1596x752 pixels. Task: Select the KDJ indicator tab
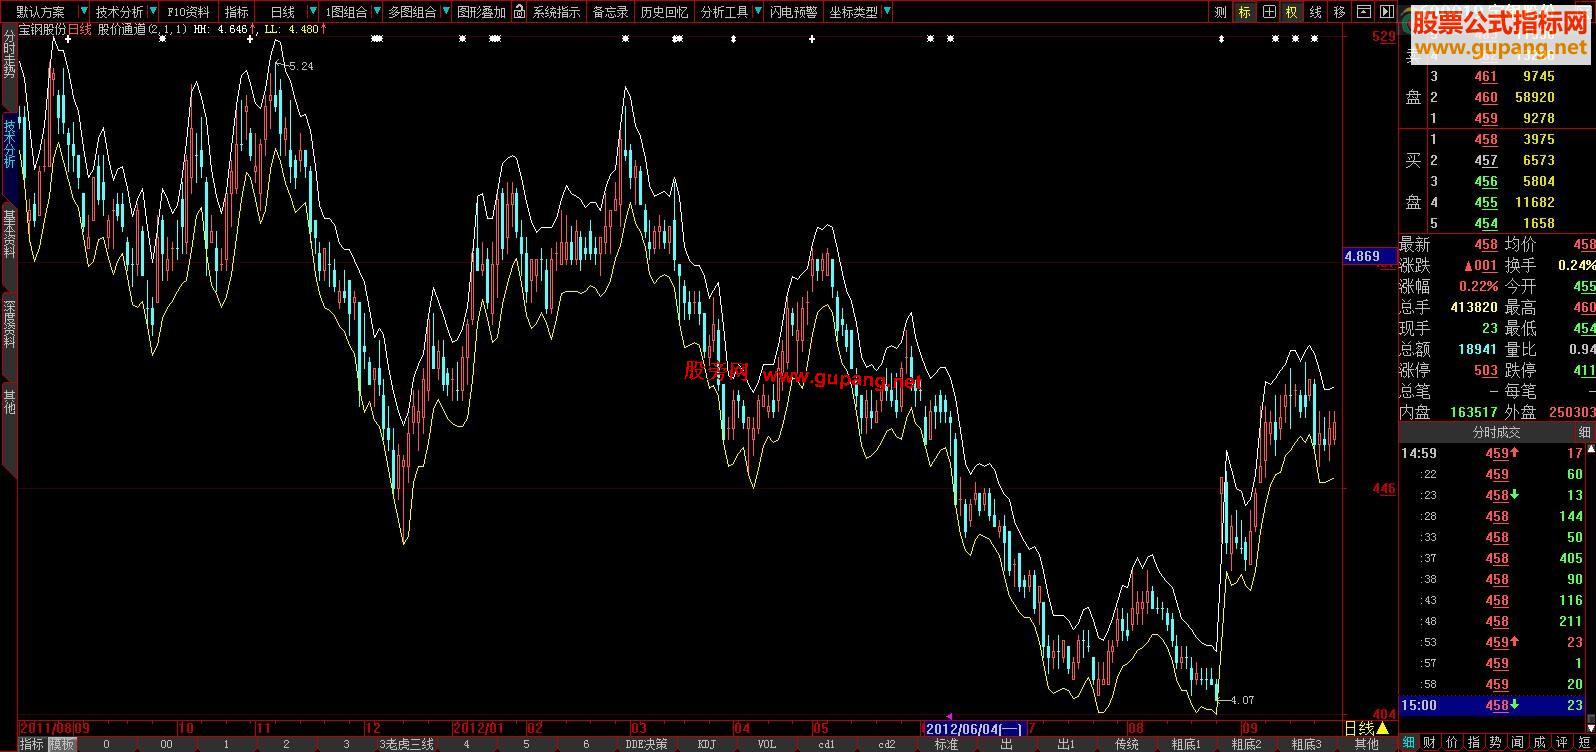[x=707, y=744]
